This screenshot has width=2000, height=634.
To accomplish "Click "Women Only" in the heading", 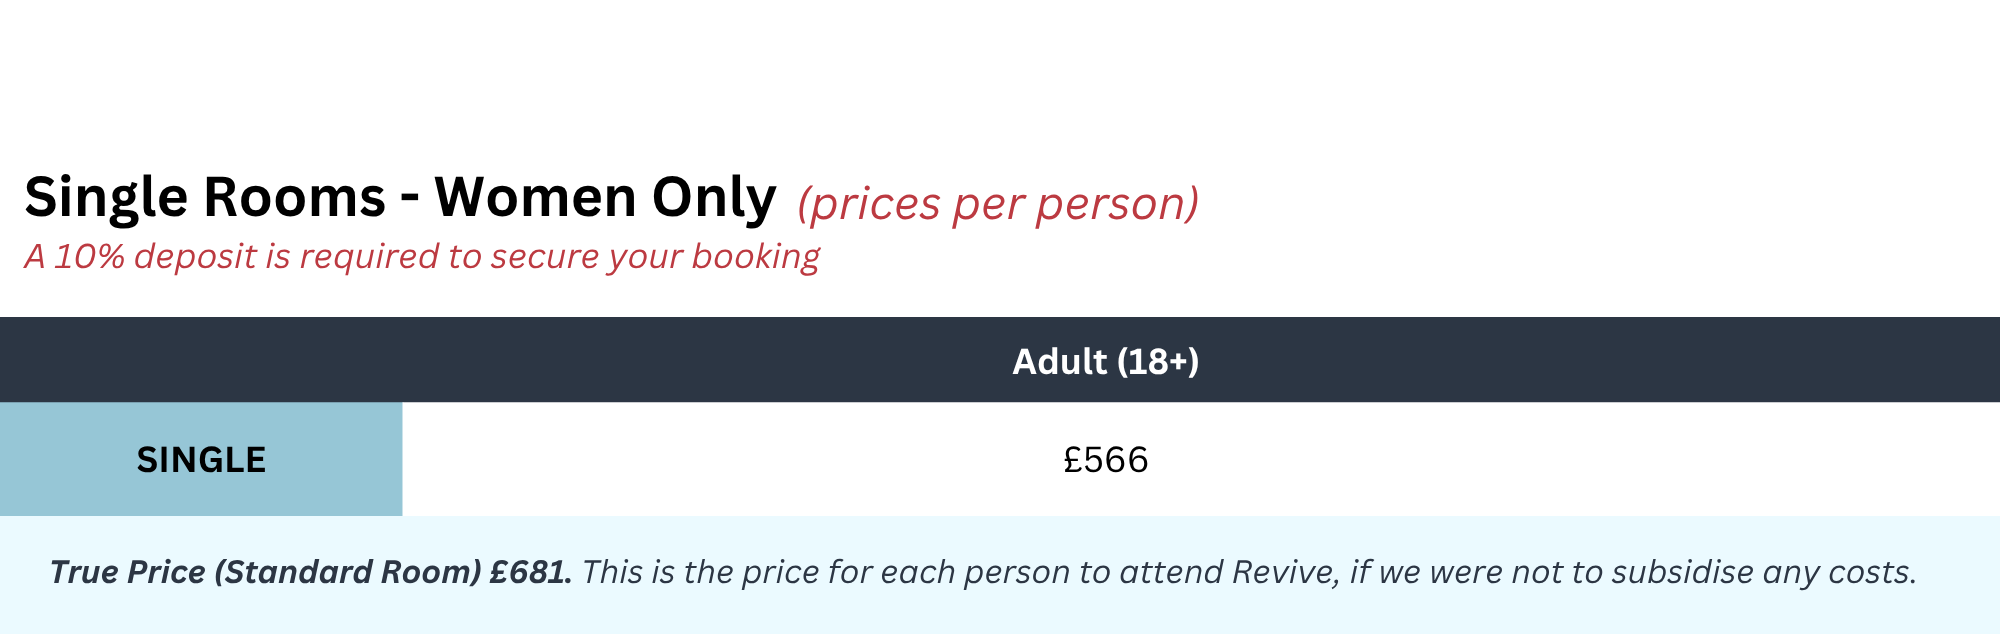I will click(x=604, y=197).
